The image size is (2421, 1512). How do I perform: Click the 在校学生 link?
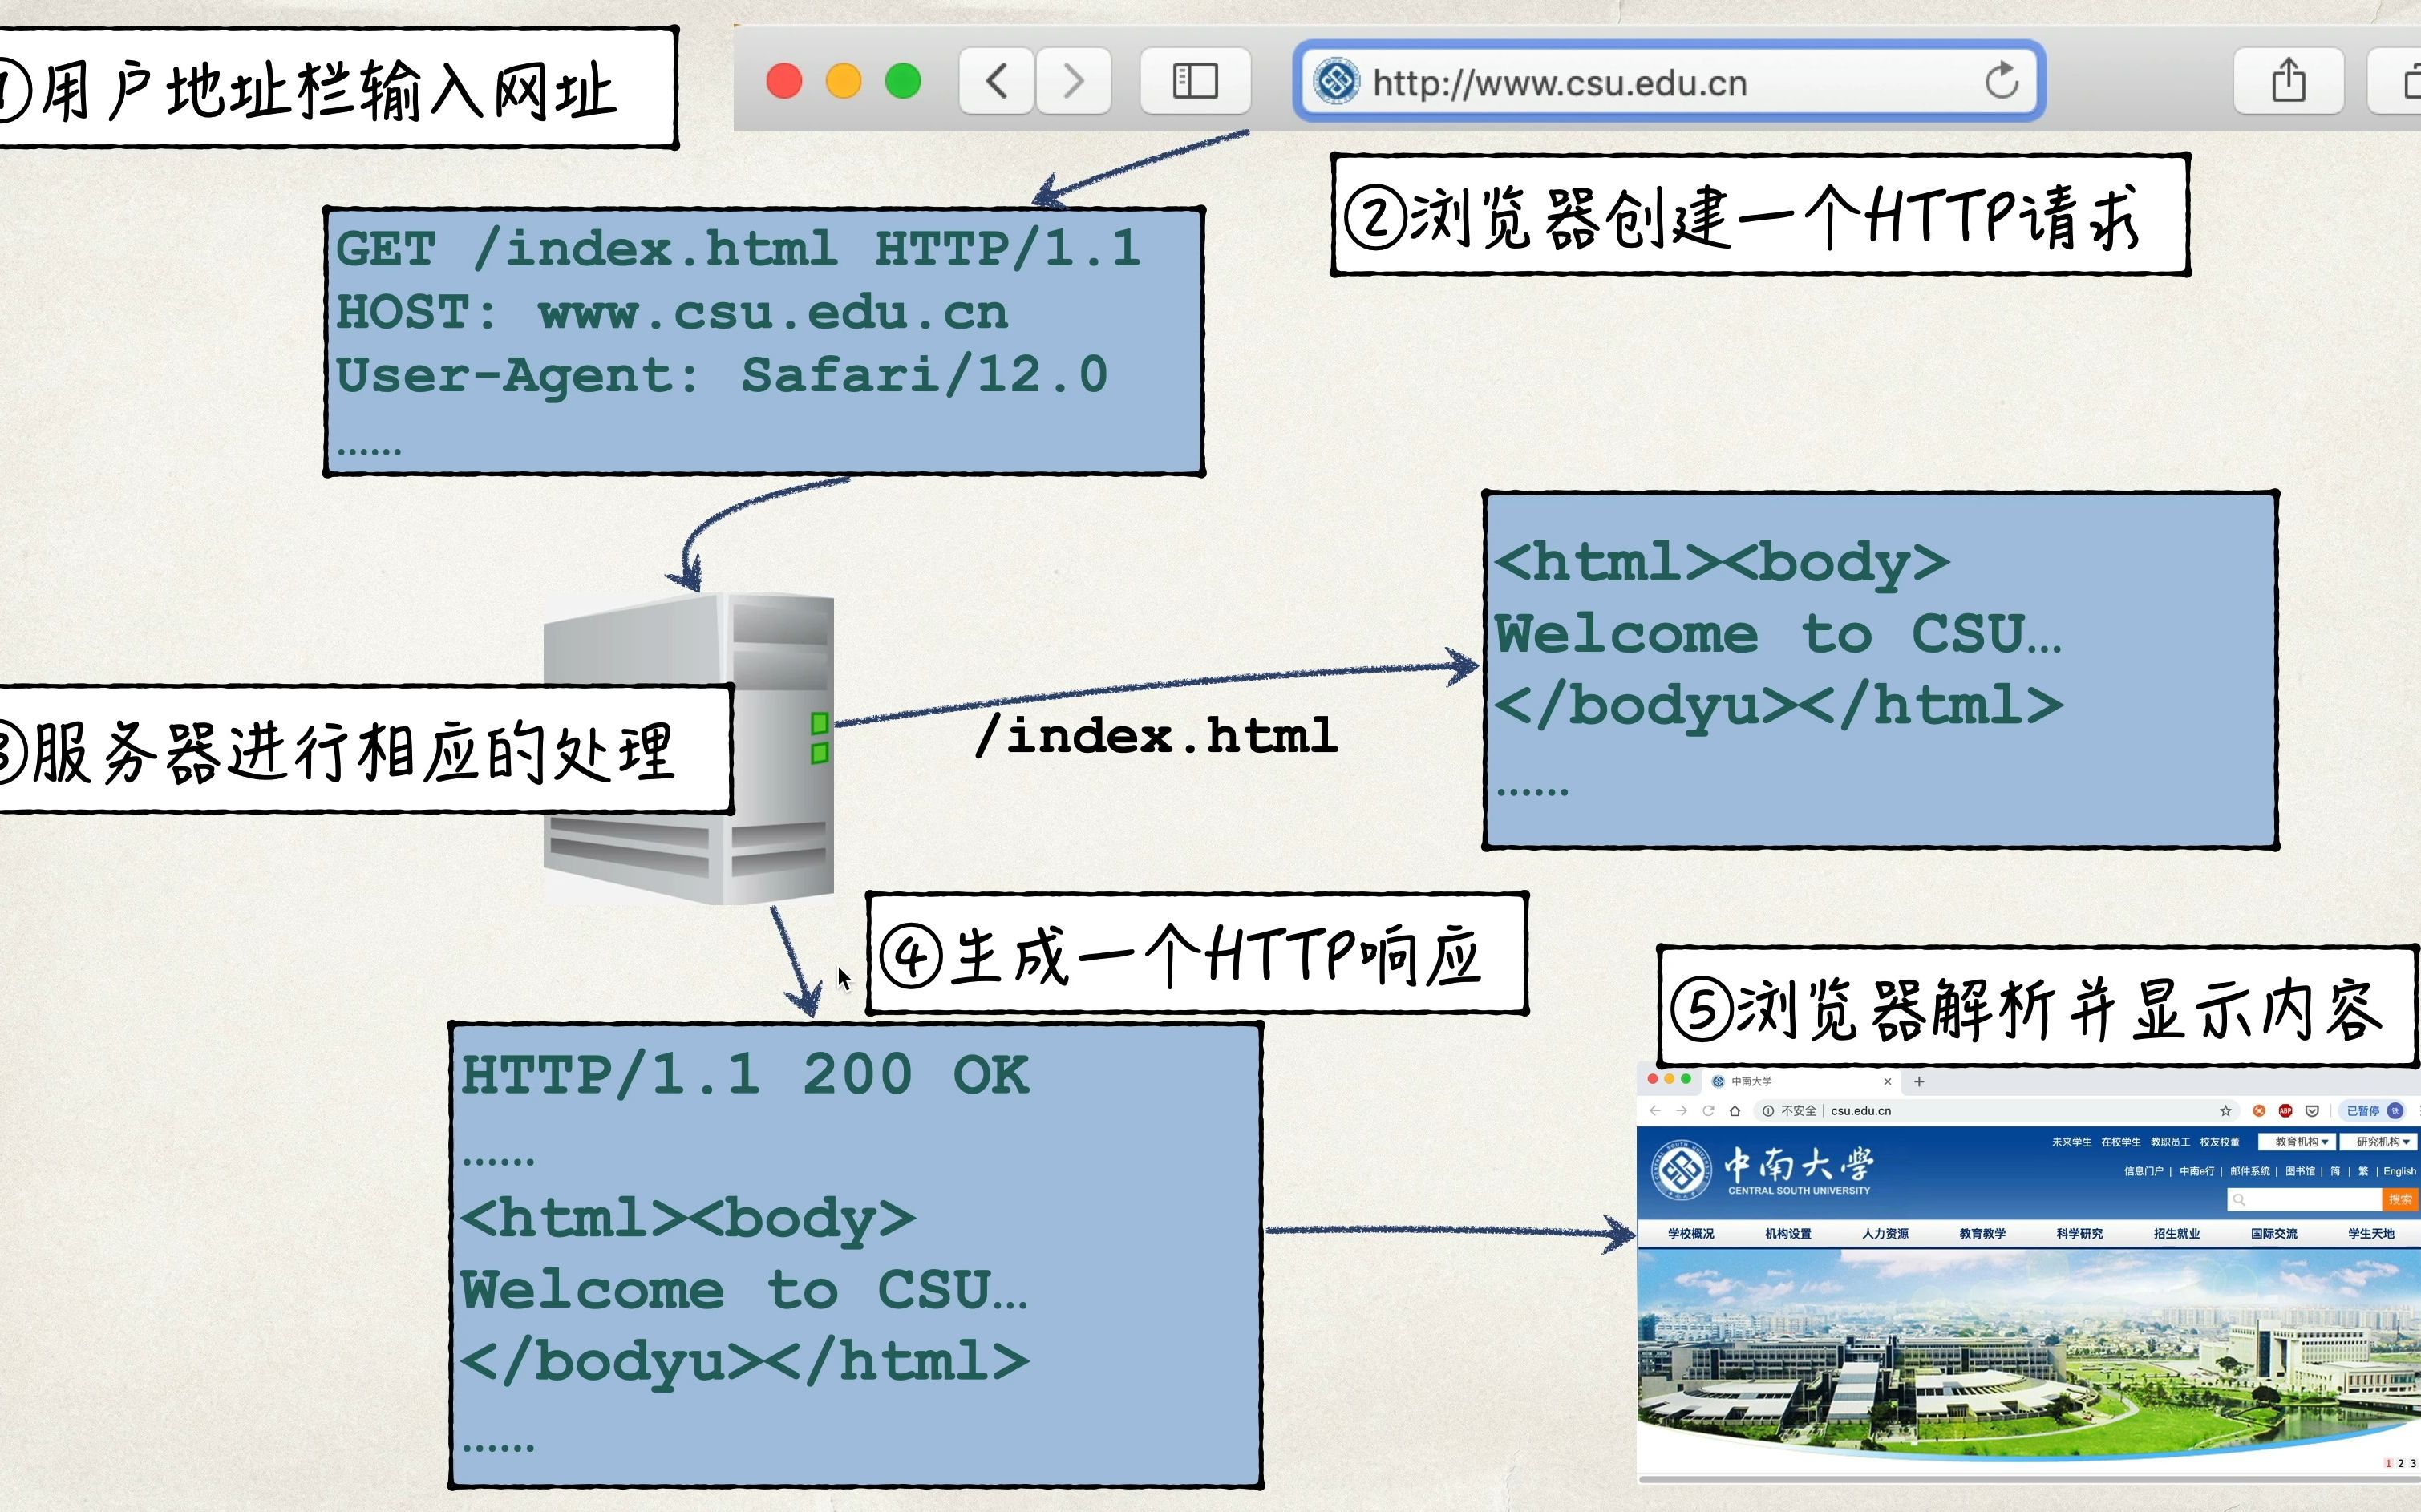click(2120, 1141)
